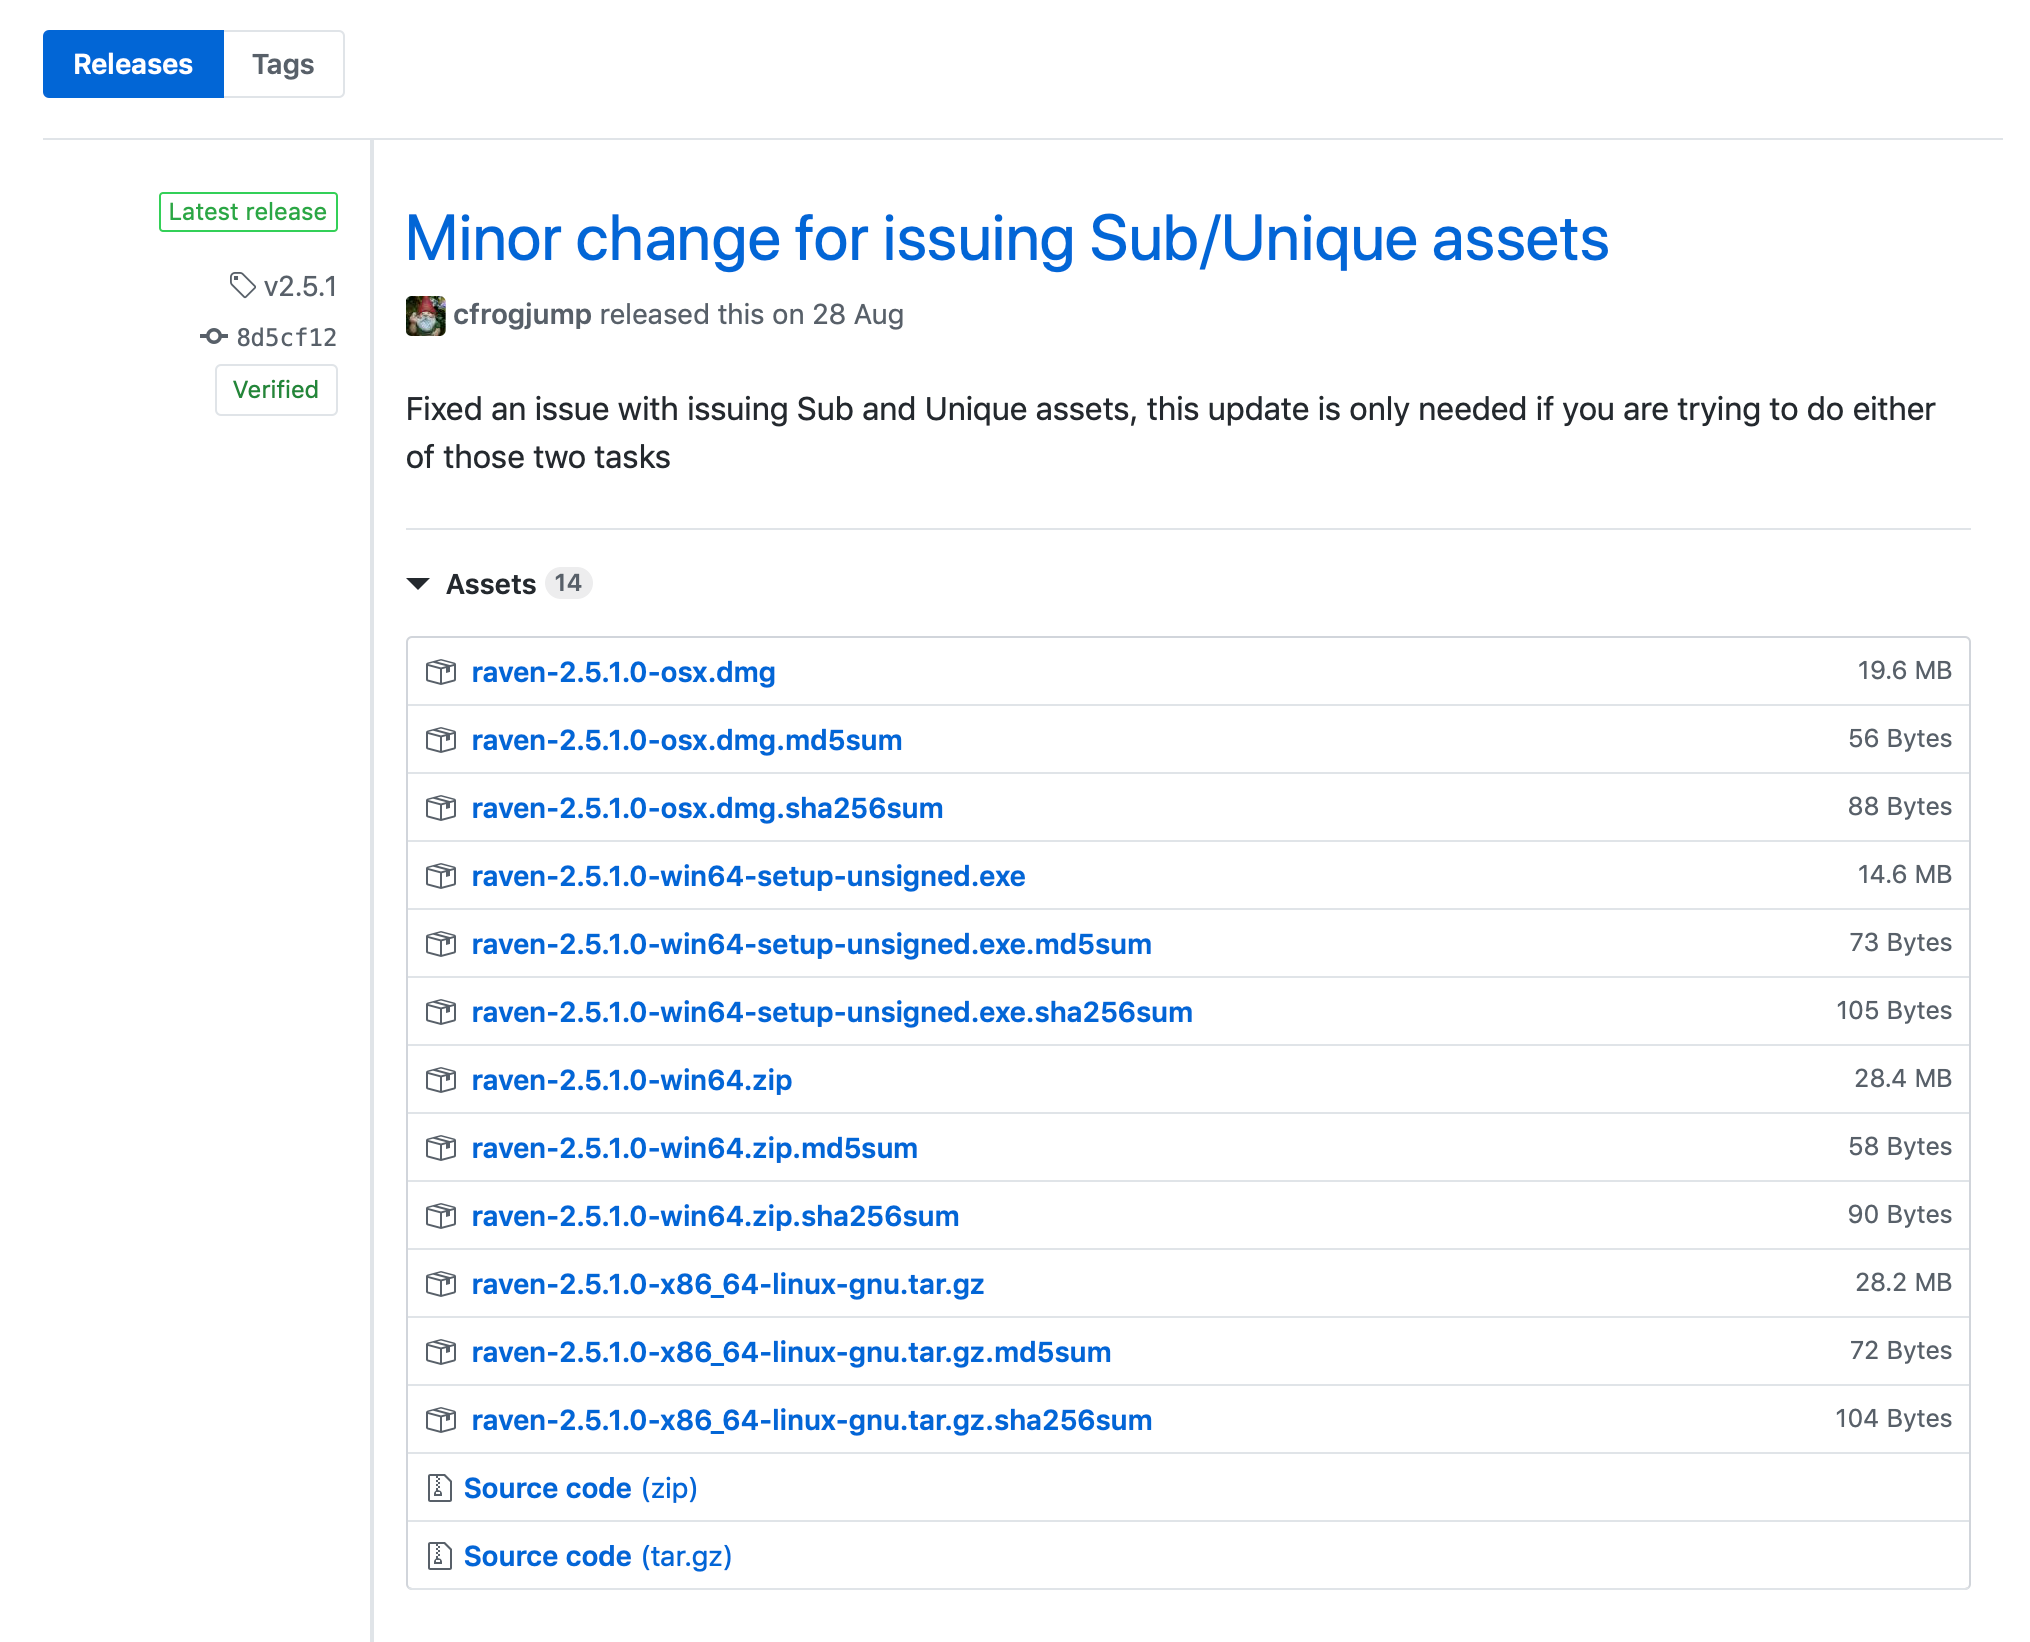This screenshot has width=2030, height=1642.
Task: Download raven-2.5.1.0-win64-setup-unsigned.exe.md5sum
Action: coord(811,944)
